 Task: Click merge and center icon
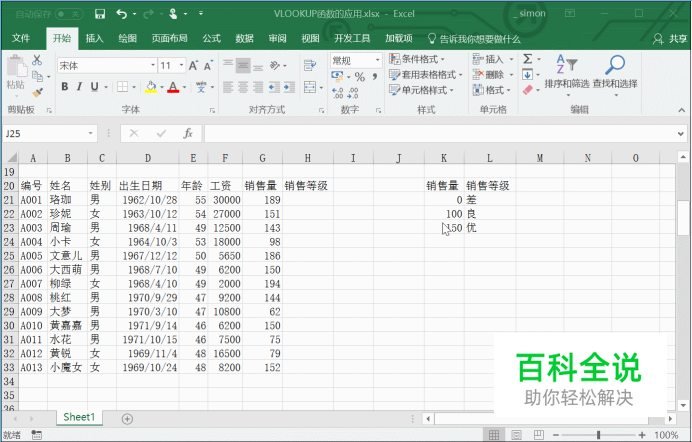click(x=310, y=87)
